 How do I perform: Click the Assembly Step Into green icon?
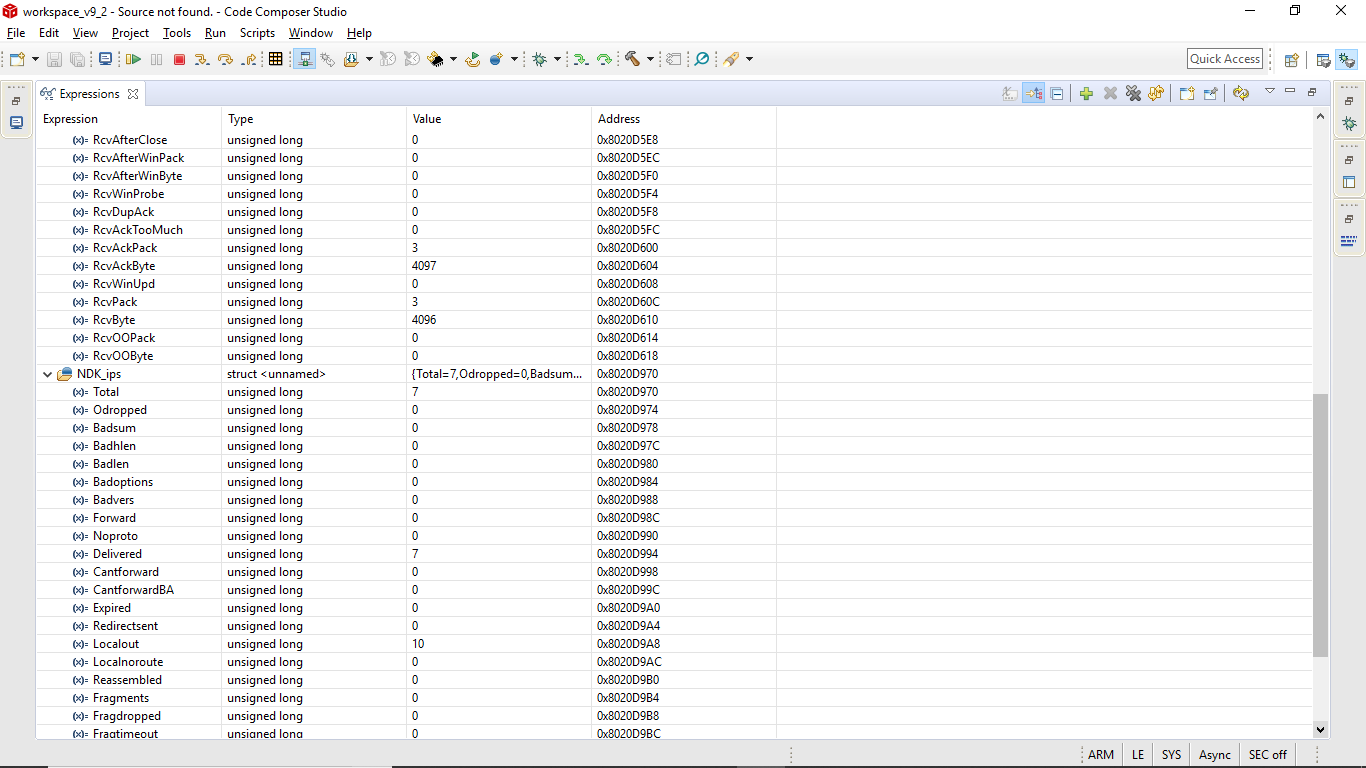click(580, 60)
